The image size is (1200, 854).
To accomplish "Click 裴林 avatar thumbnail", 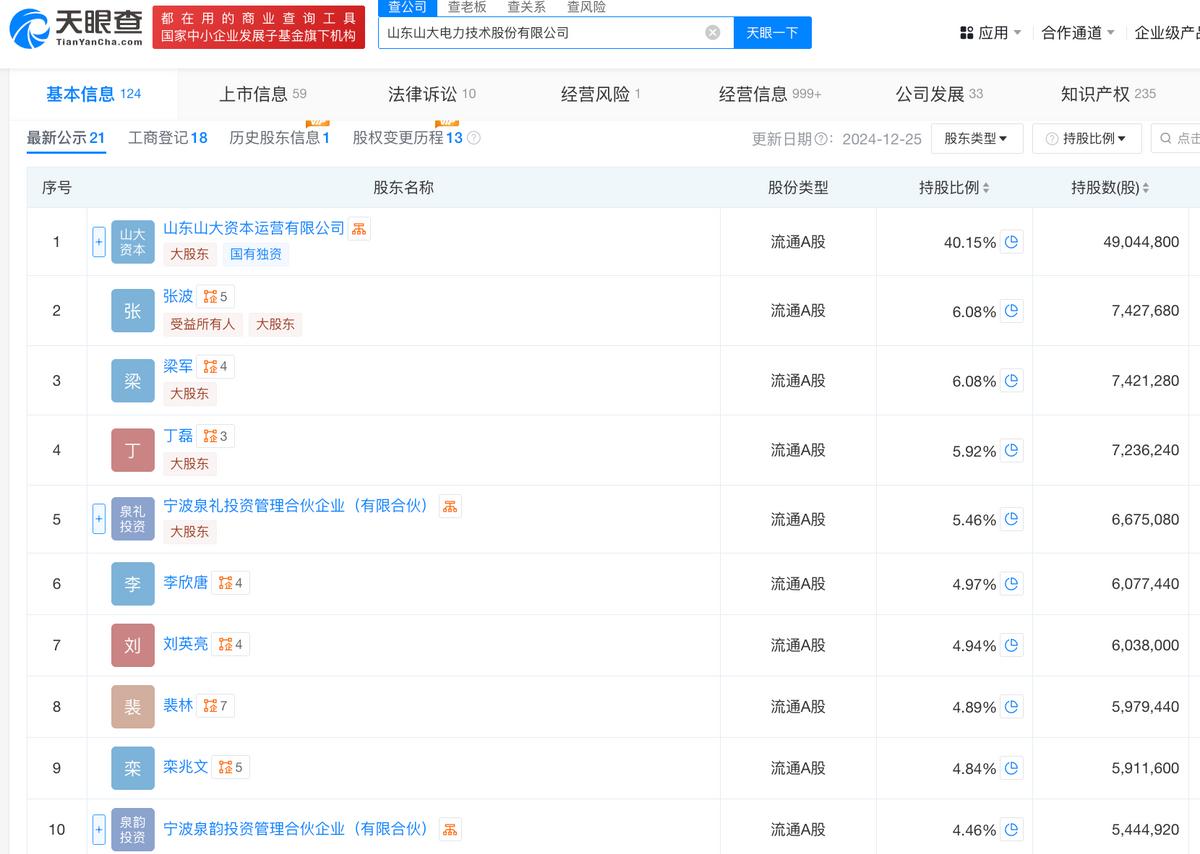I will pos(133,707).
